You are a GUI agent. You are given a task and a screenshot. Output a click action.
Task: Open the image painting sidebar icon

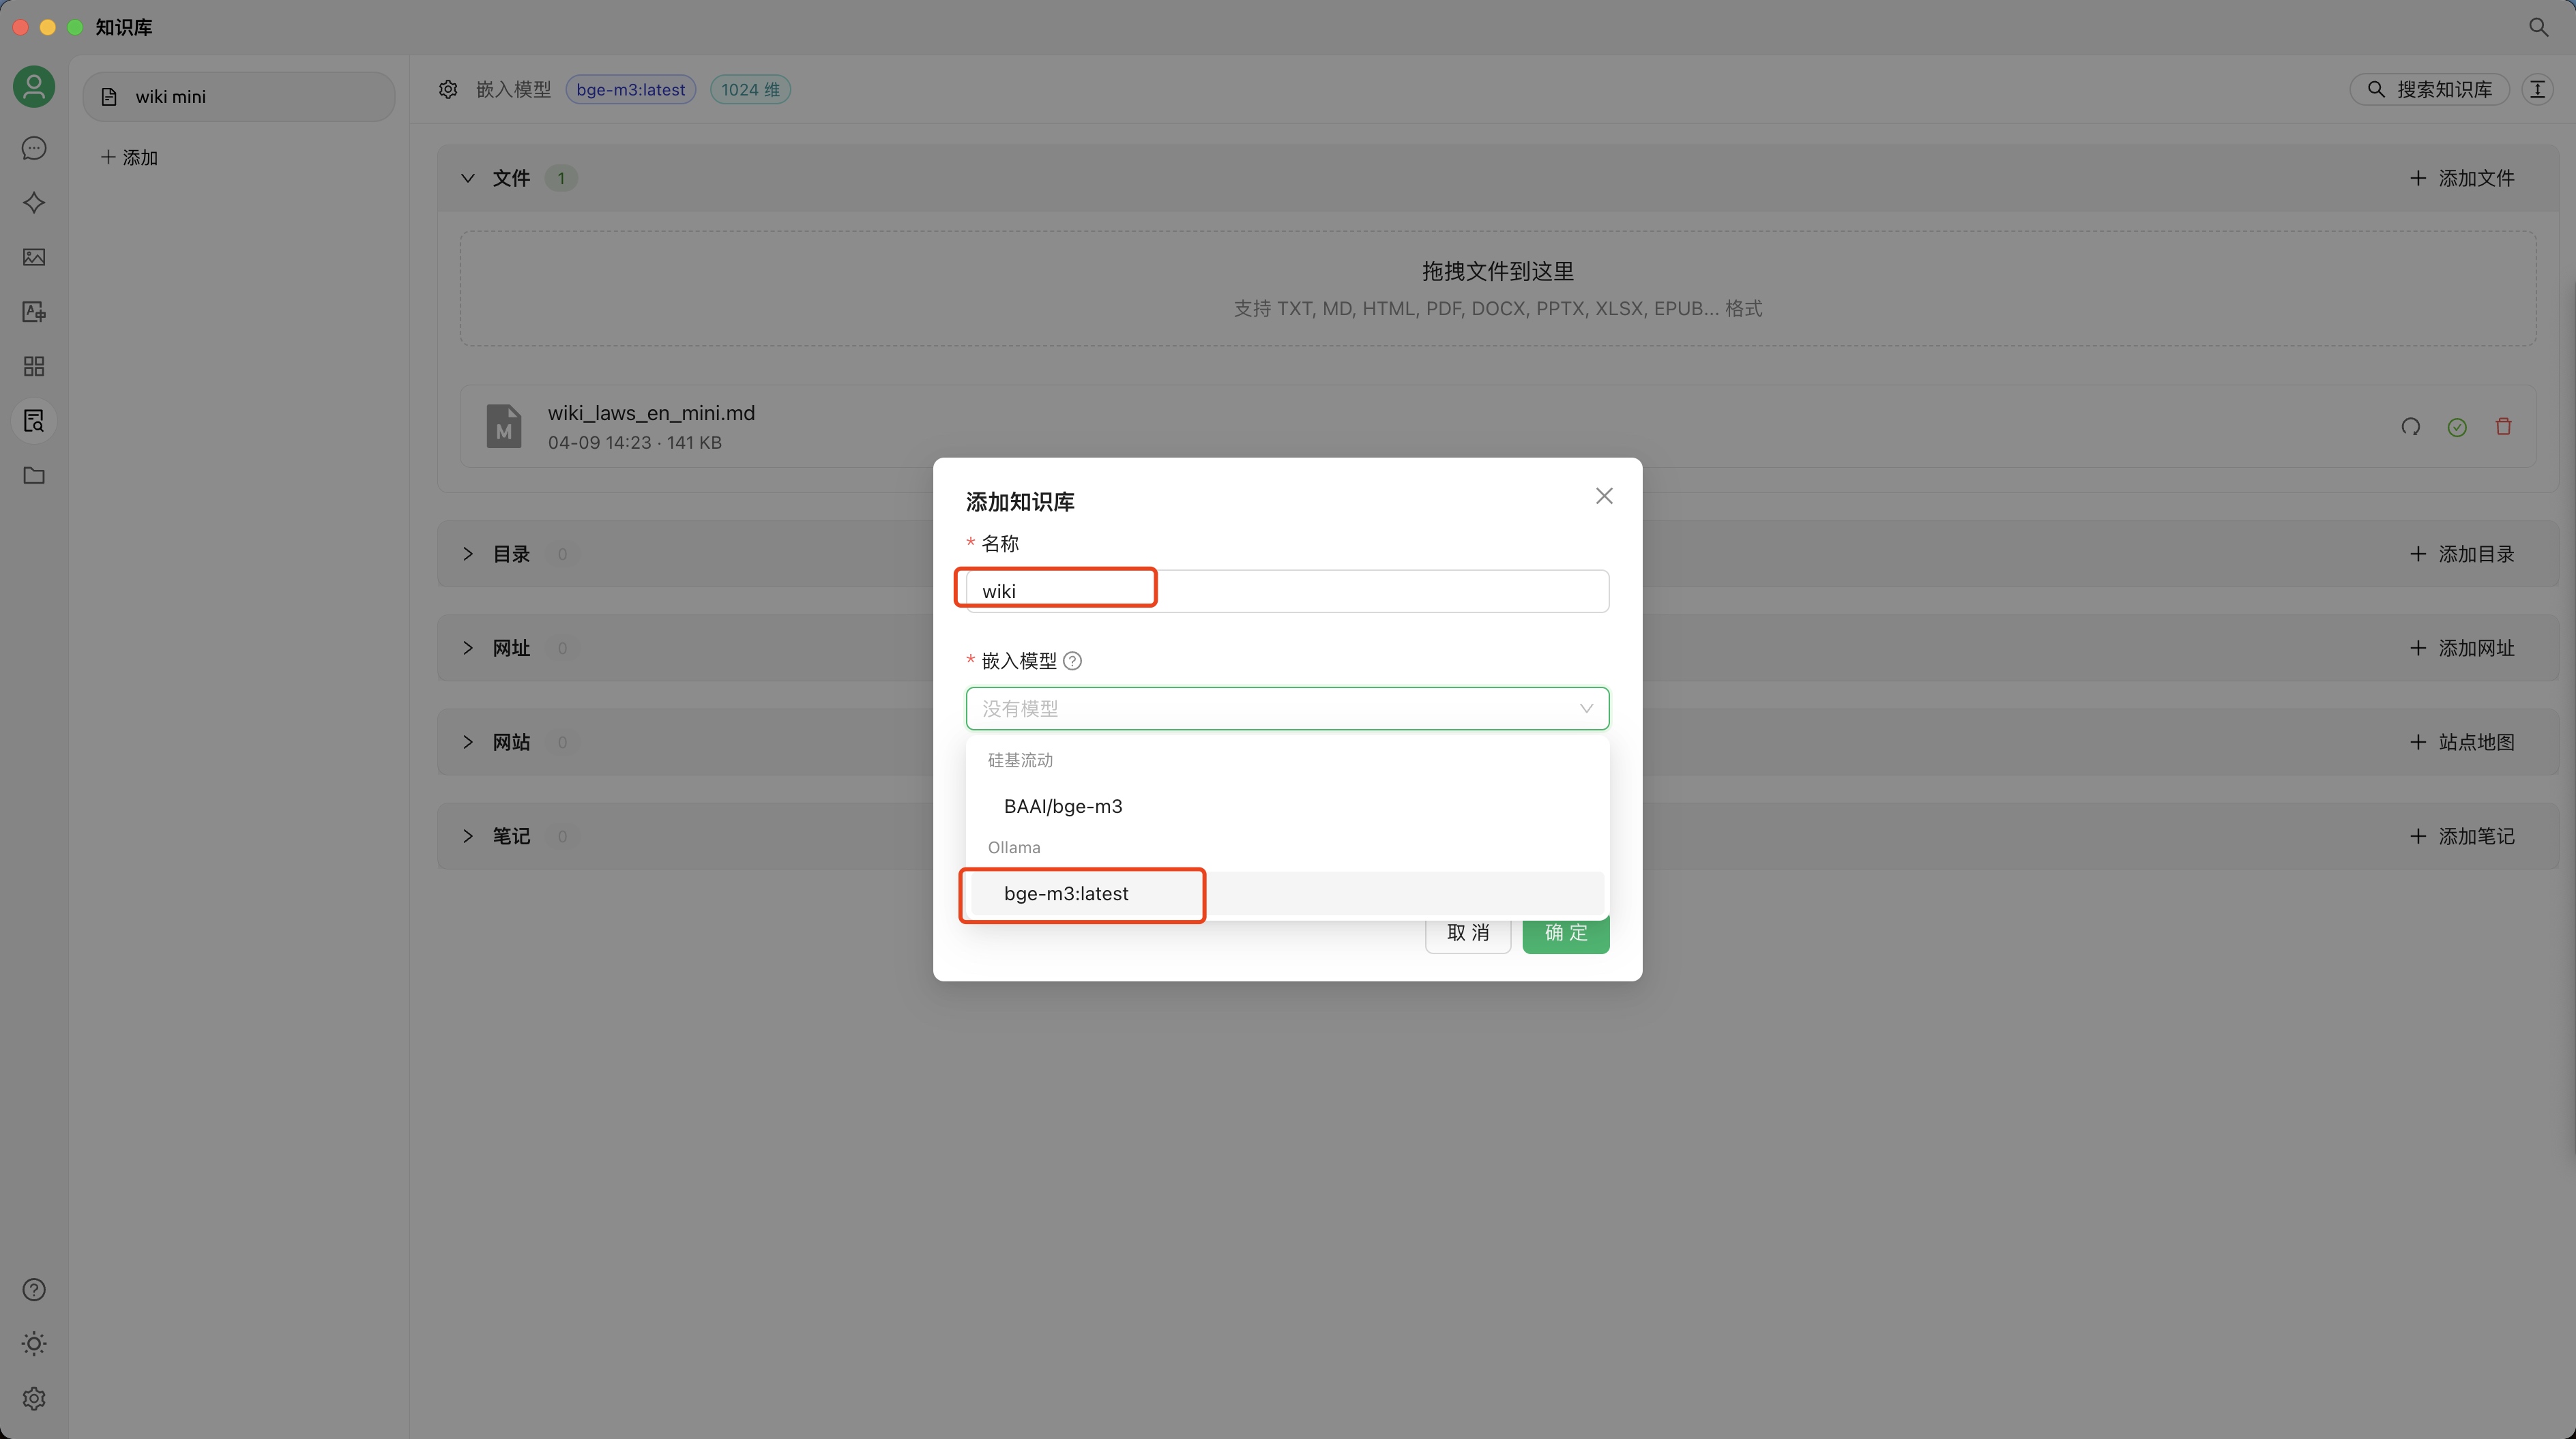point(34,257)
